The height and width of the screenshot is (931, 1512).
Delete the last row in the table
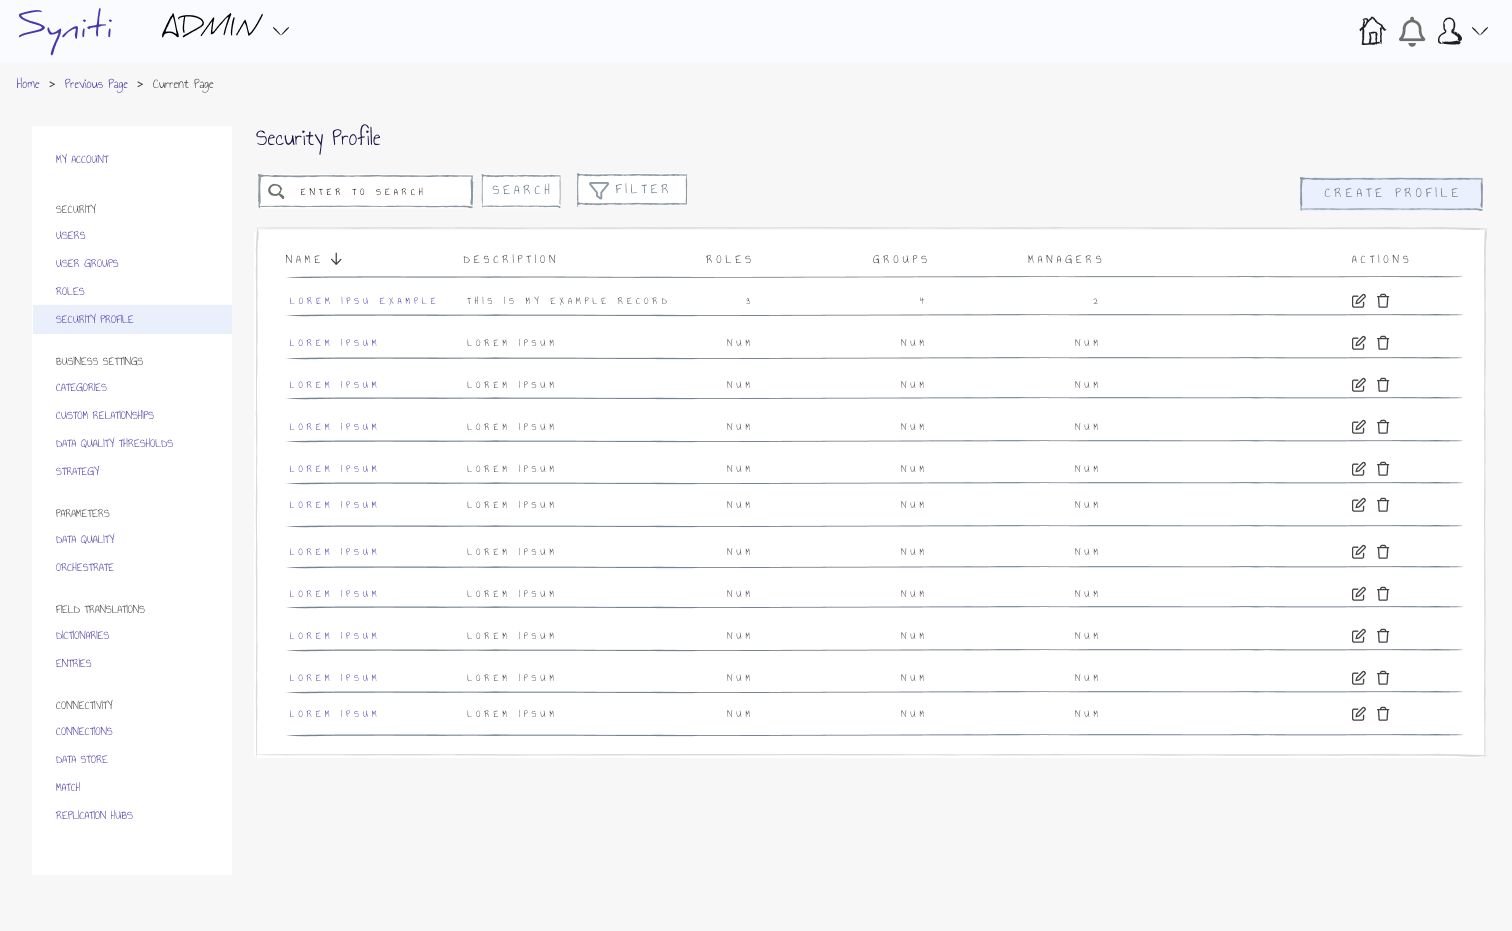click(1383, 714)
